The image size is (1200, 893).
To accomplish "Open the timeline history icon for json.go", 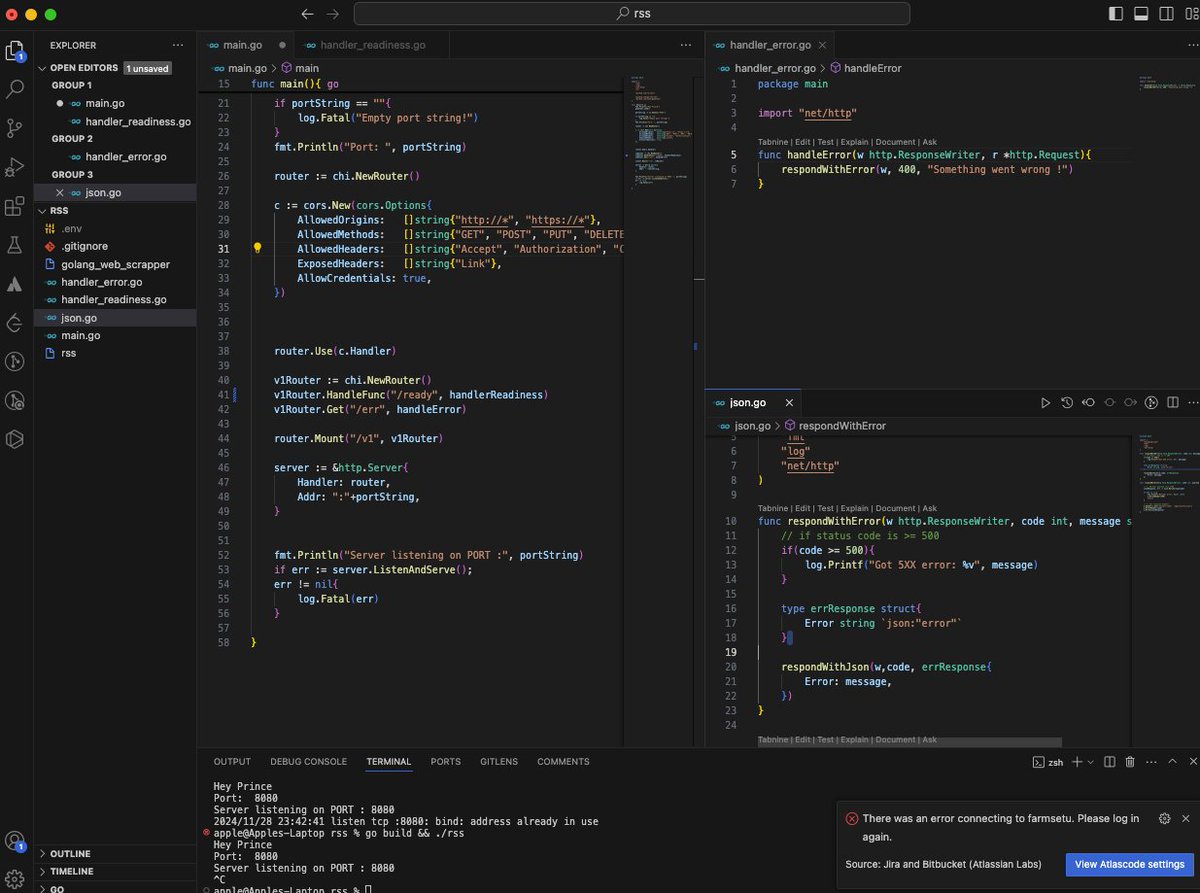I will 1067,402.
